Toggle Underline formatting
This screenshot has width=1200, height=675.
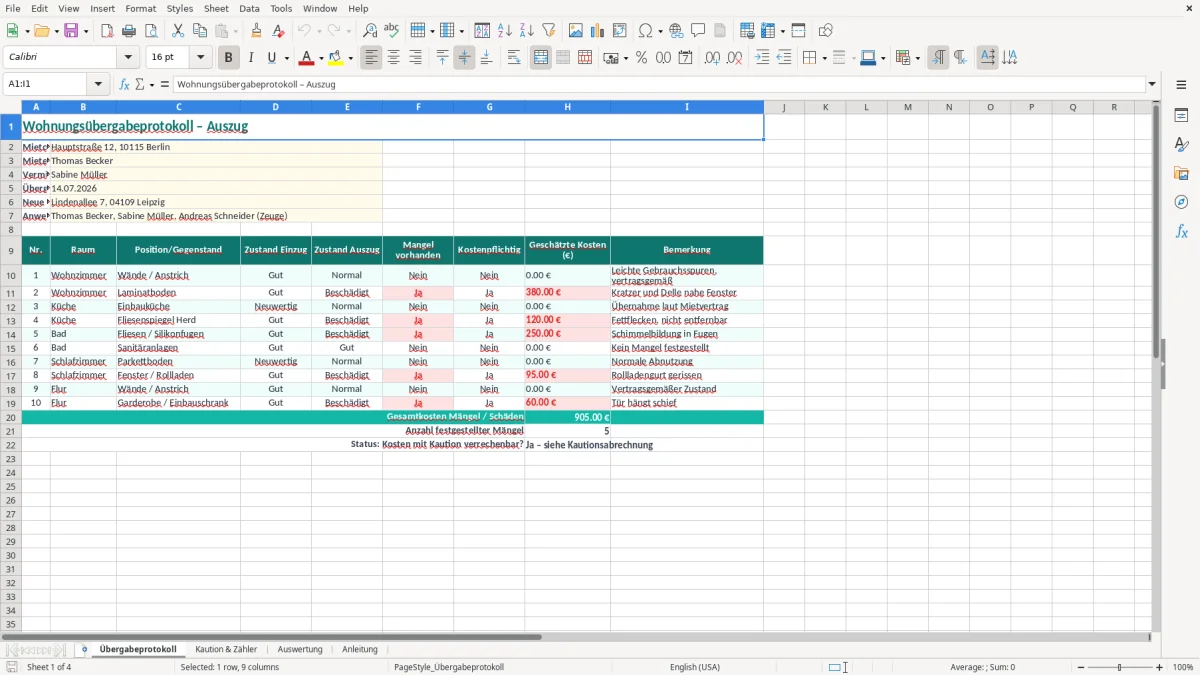click(x=271, y=58)
